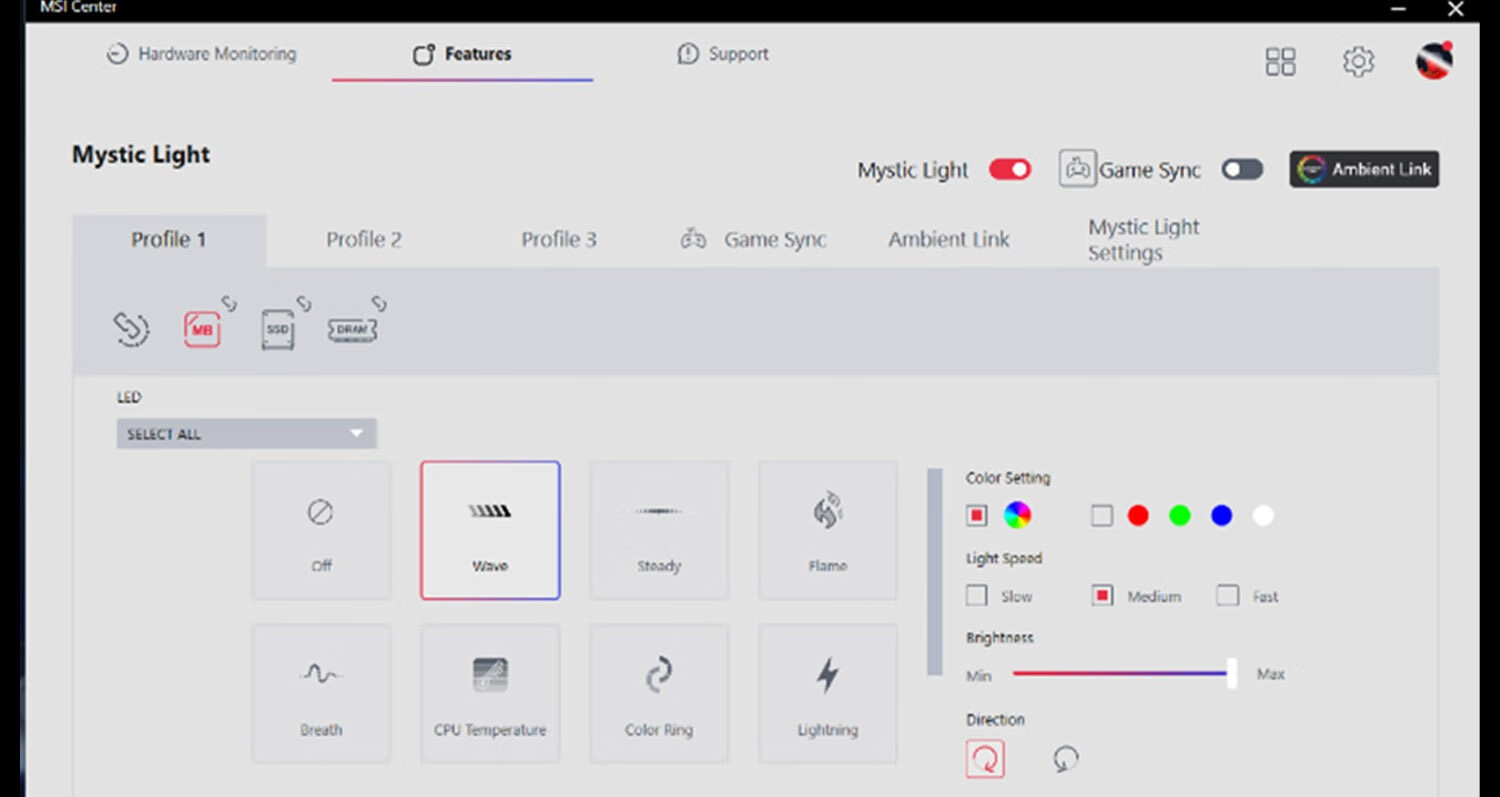
Task: Click the Ambient Link button
Action: tap(1364, 170)
